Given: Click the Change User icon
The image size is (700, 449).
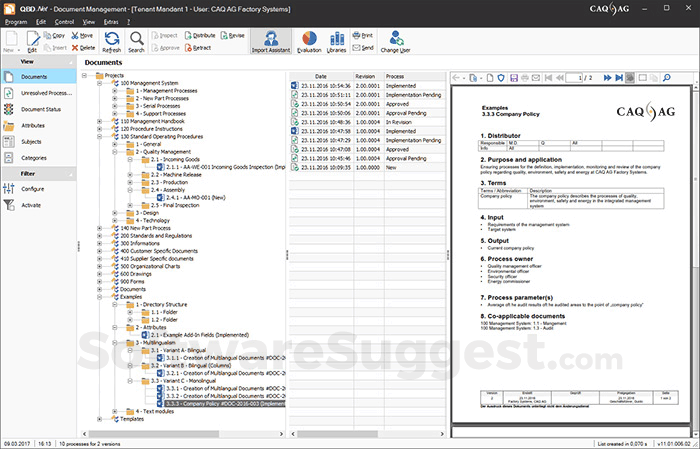Looking at the screenshot, I should tap(395, 42).
